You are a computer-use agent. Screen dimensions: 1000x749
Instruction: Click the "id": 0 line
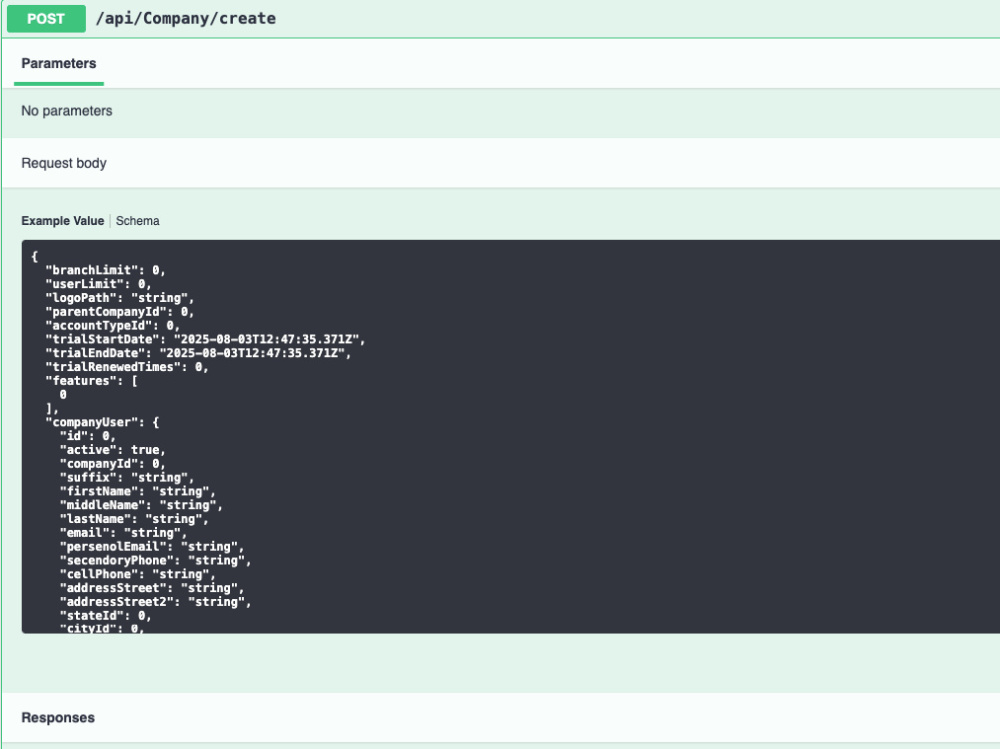(x=87, y=436)
